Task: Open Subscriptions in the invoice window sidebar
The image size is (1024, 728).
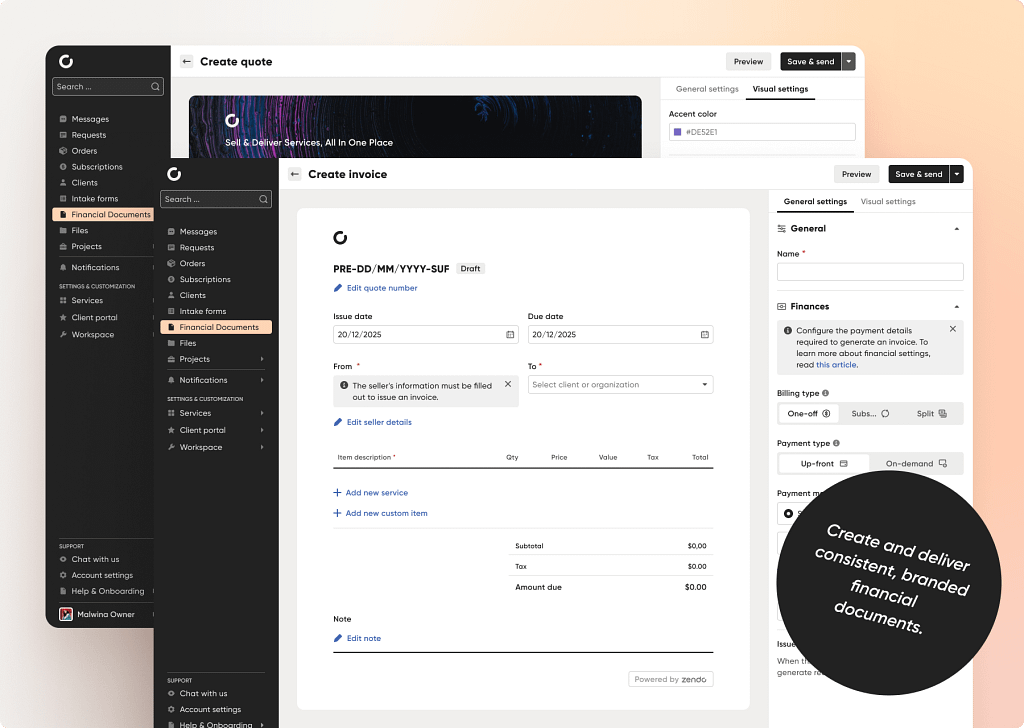Action: (x=204, y=279)
